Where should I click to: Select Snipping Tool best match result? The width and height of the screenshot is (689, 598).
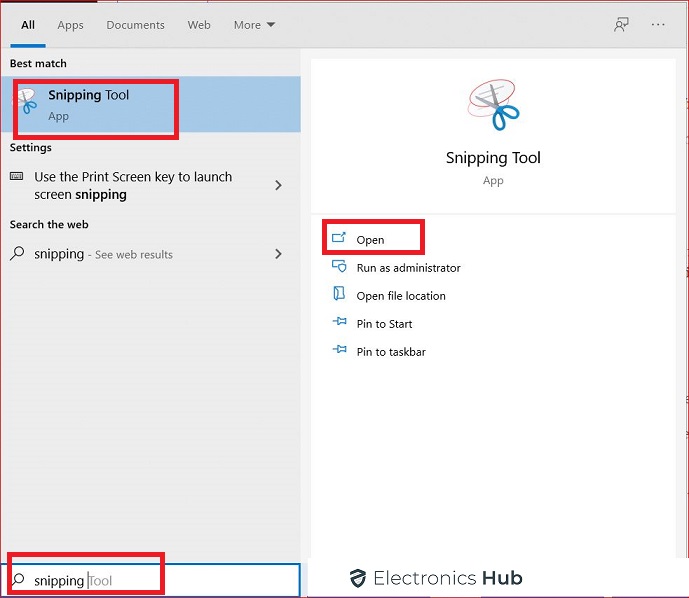click(x=151, y=104)
